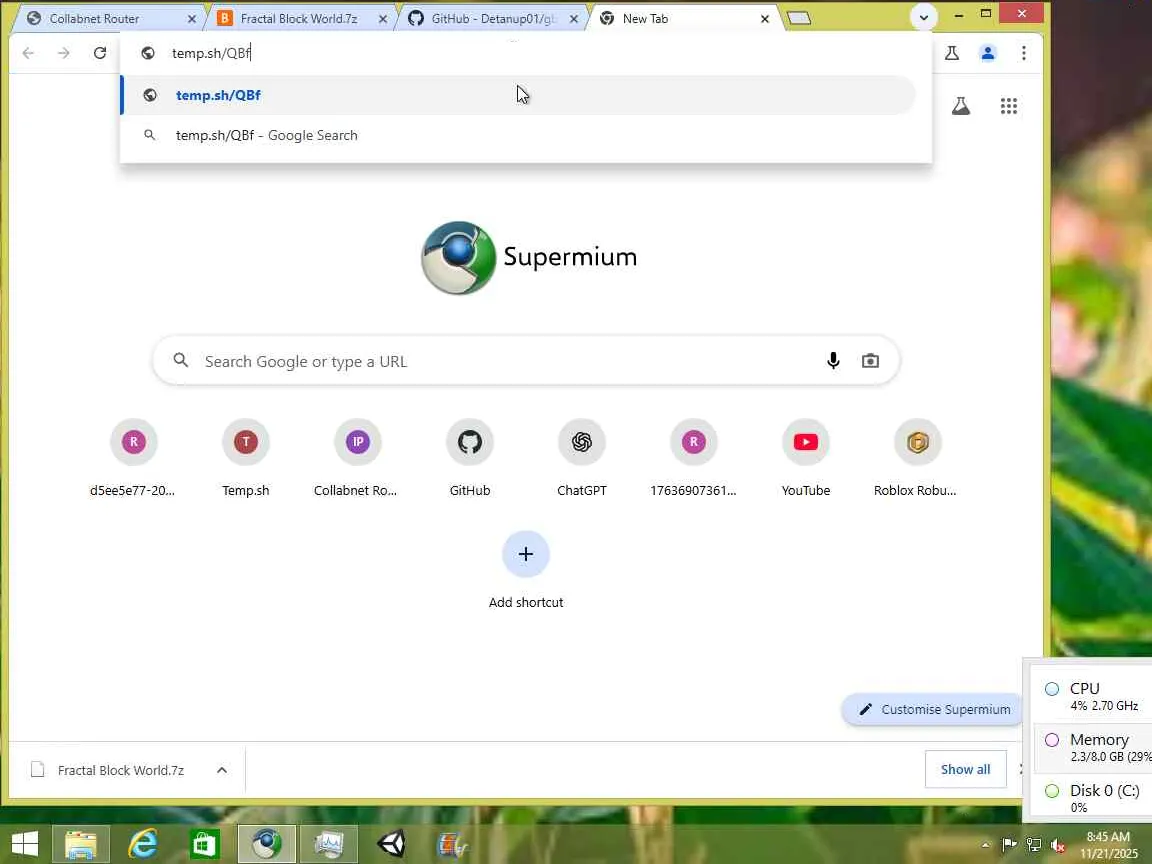1152x864 pixels.
Task: Select the temp.sh/QBf URL suggestion
Action: (519, 95)
